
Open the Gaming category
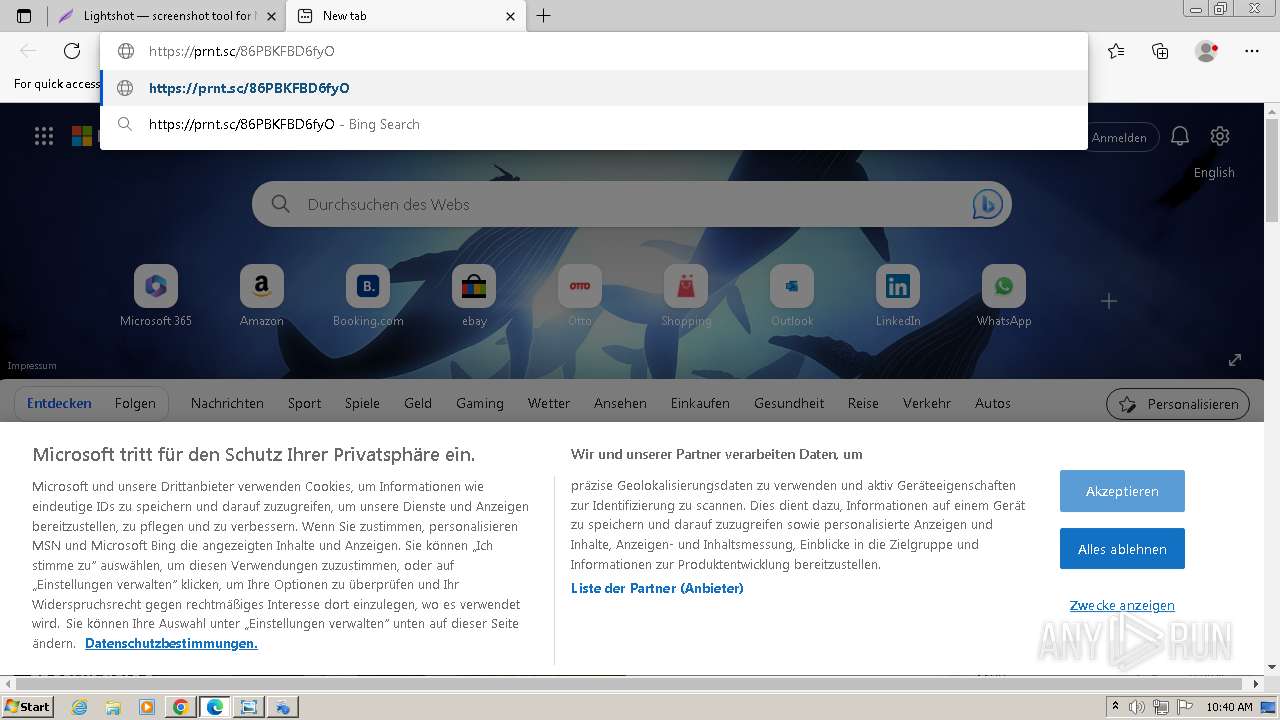480,403
